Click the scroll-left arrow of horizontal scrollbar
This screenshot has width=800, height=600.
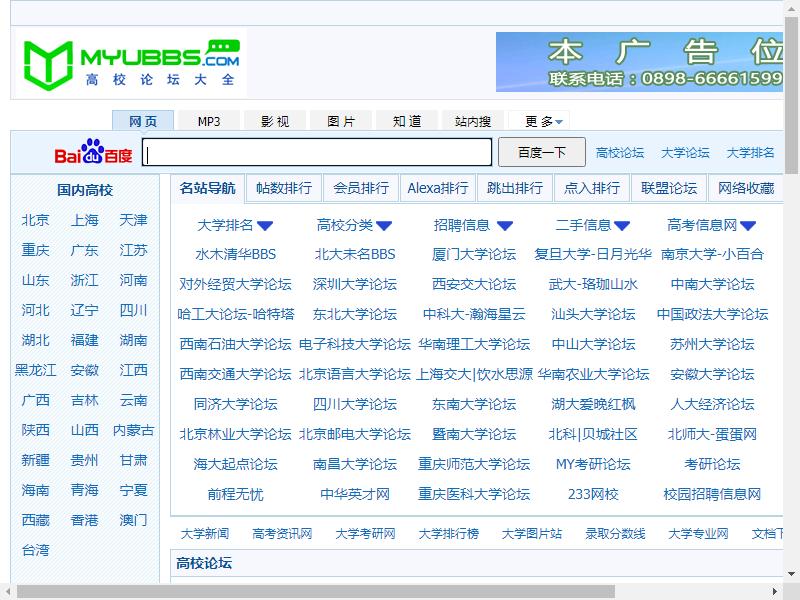coord(7,592)
